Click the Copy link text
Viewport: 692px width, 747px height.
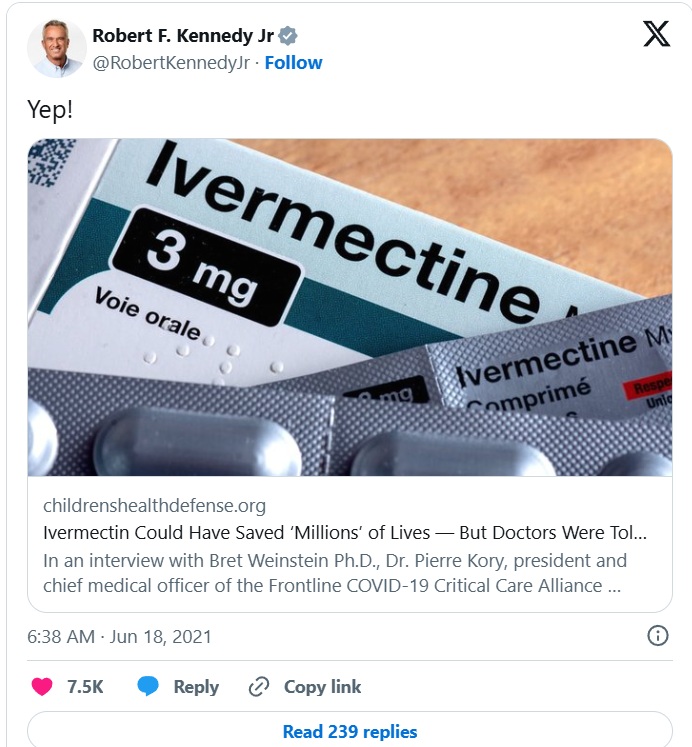click(x=322, y=686)
